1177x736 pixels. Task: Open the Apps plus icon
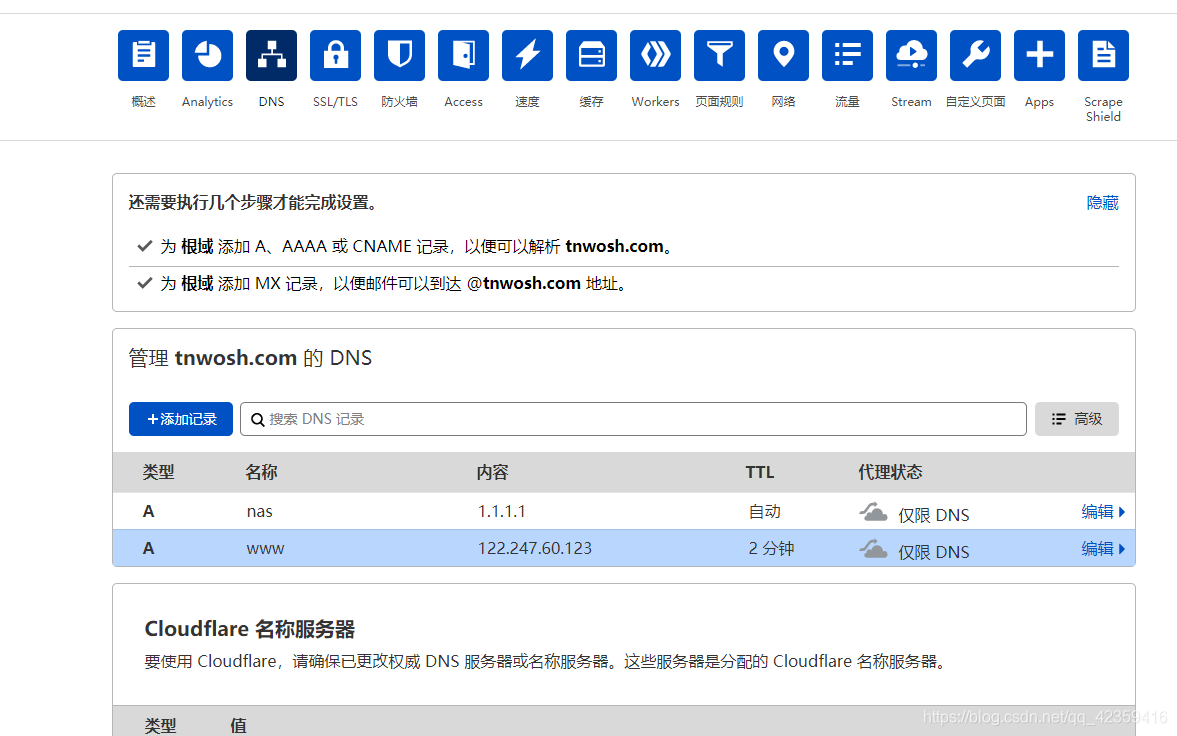1040,56
